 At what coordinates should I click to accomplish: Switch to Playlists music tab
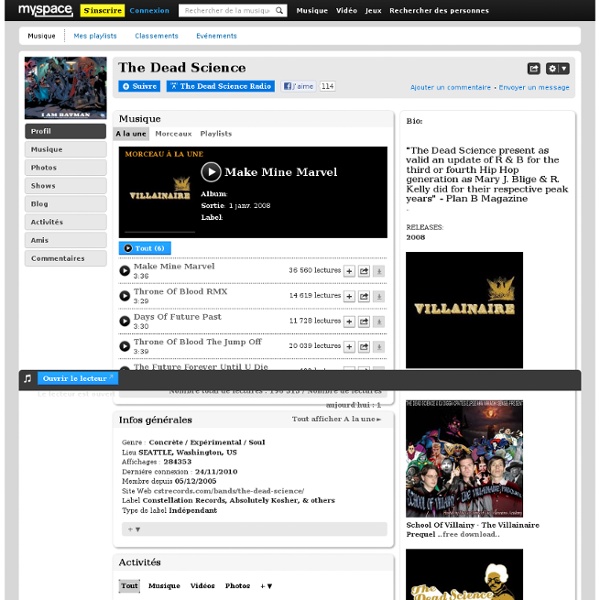pos(216,134)
